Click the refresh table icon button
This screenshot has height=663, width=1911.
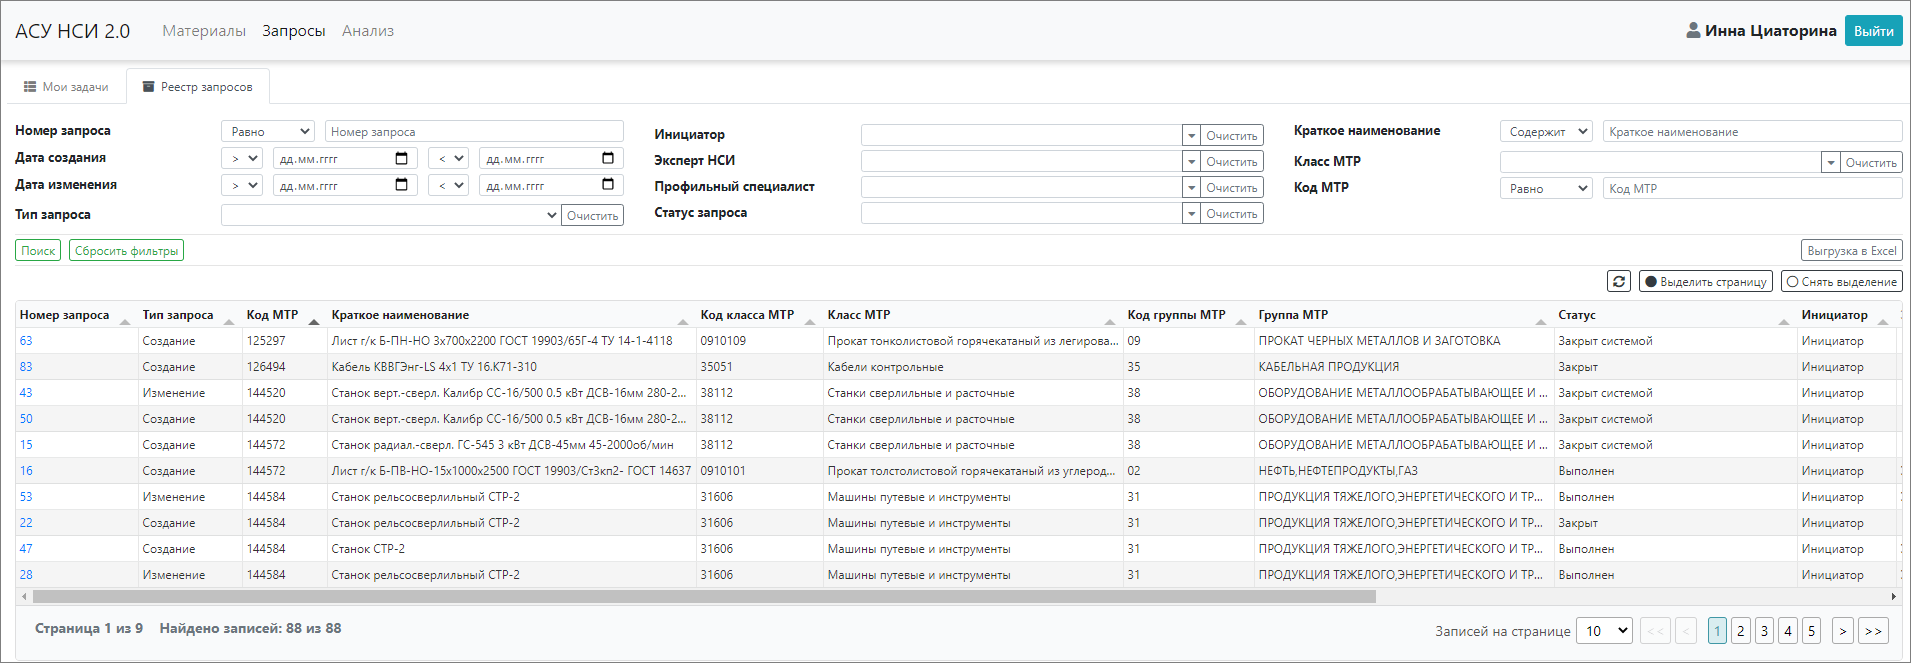coord(1619,282)
